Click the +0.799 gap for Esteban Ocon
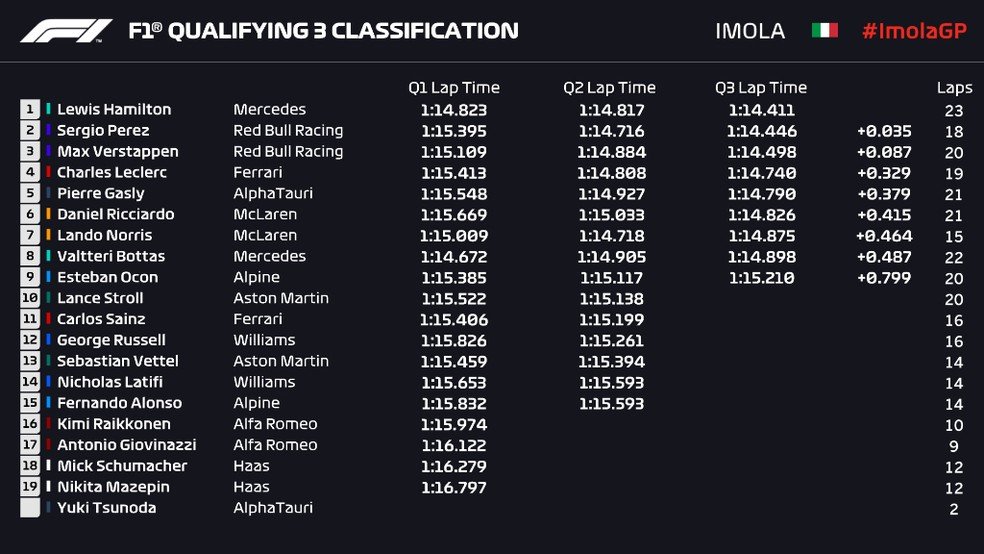 [884, 278]
